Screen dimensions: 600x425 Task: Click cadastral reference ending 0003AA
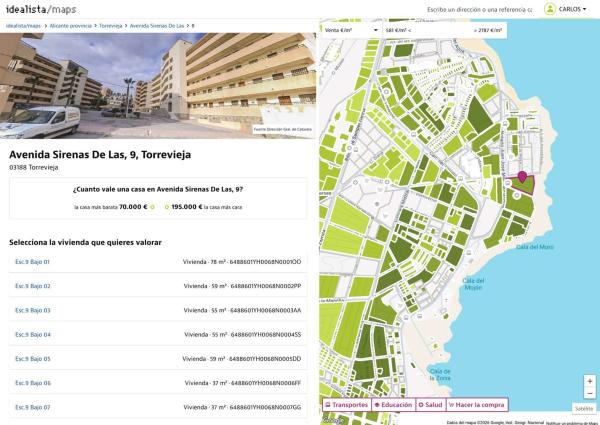point(265,310)
